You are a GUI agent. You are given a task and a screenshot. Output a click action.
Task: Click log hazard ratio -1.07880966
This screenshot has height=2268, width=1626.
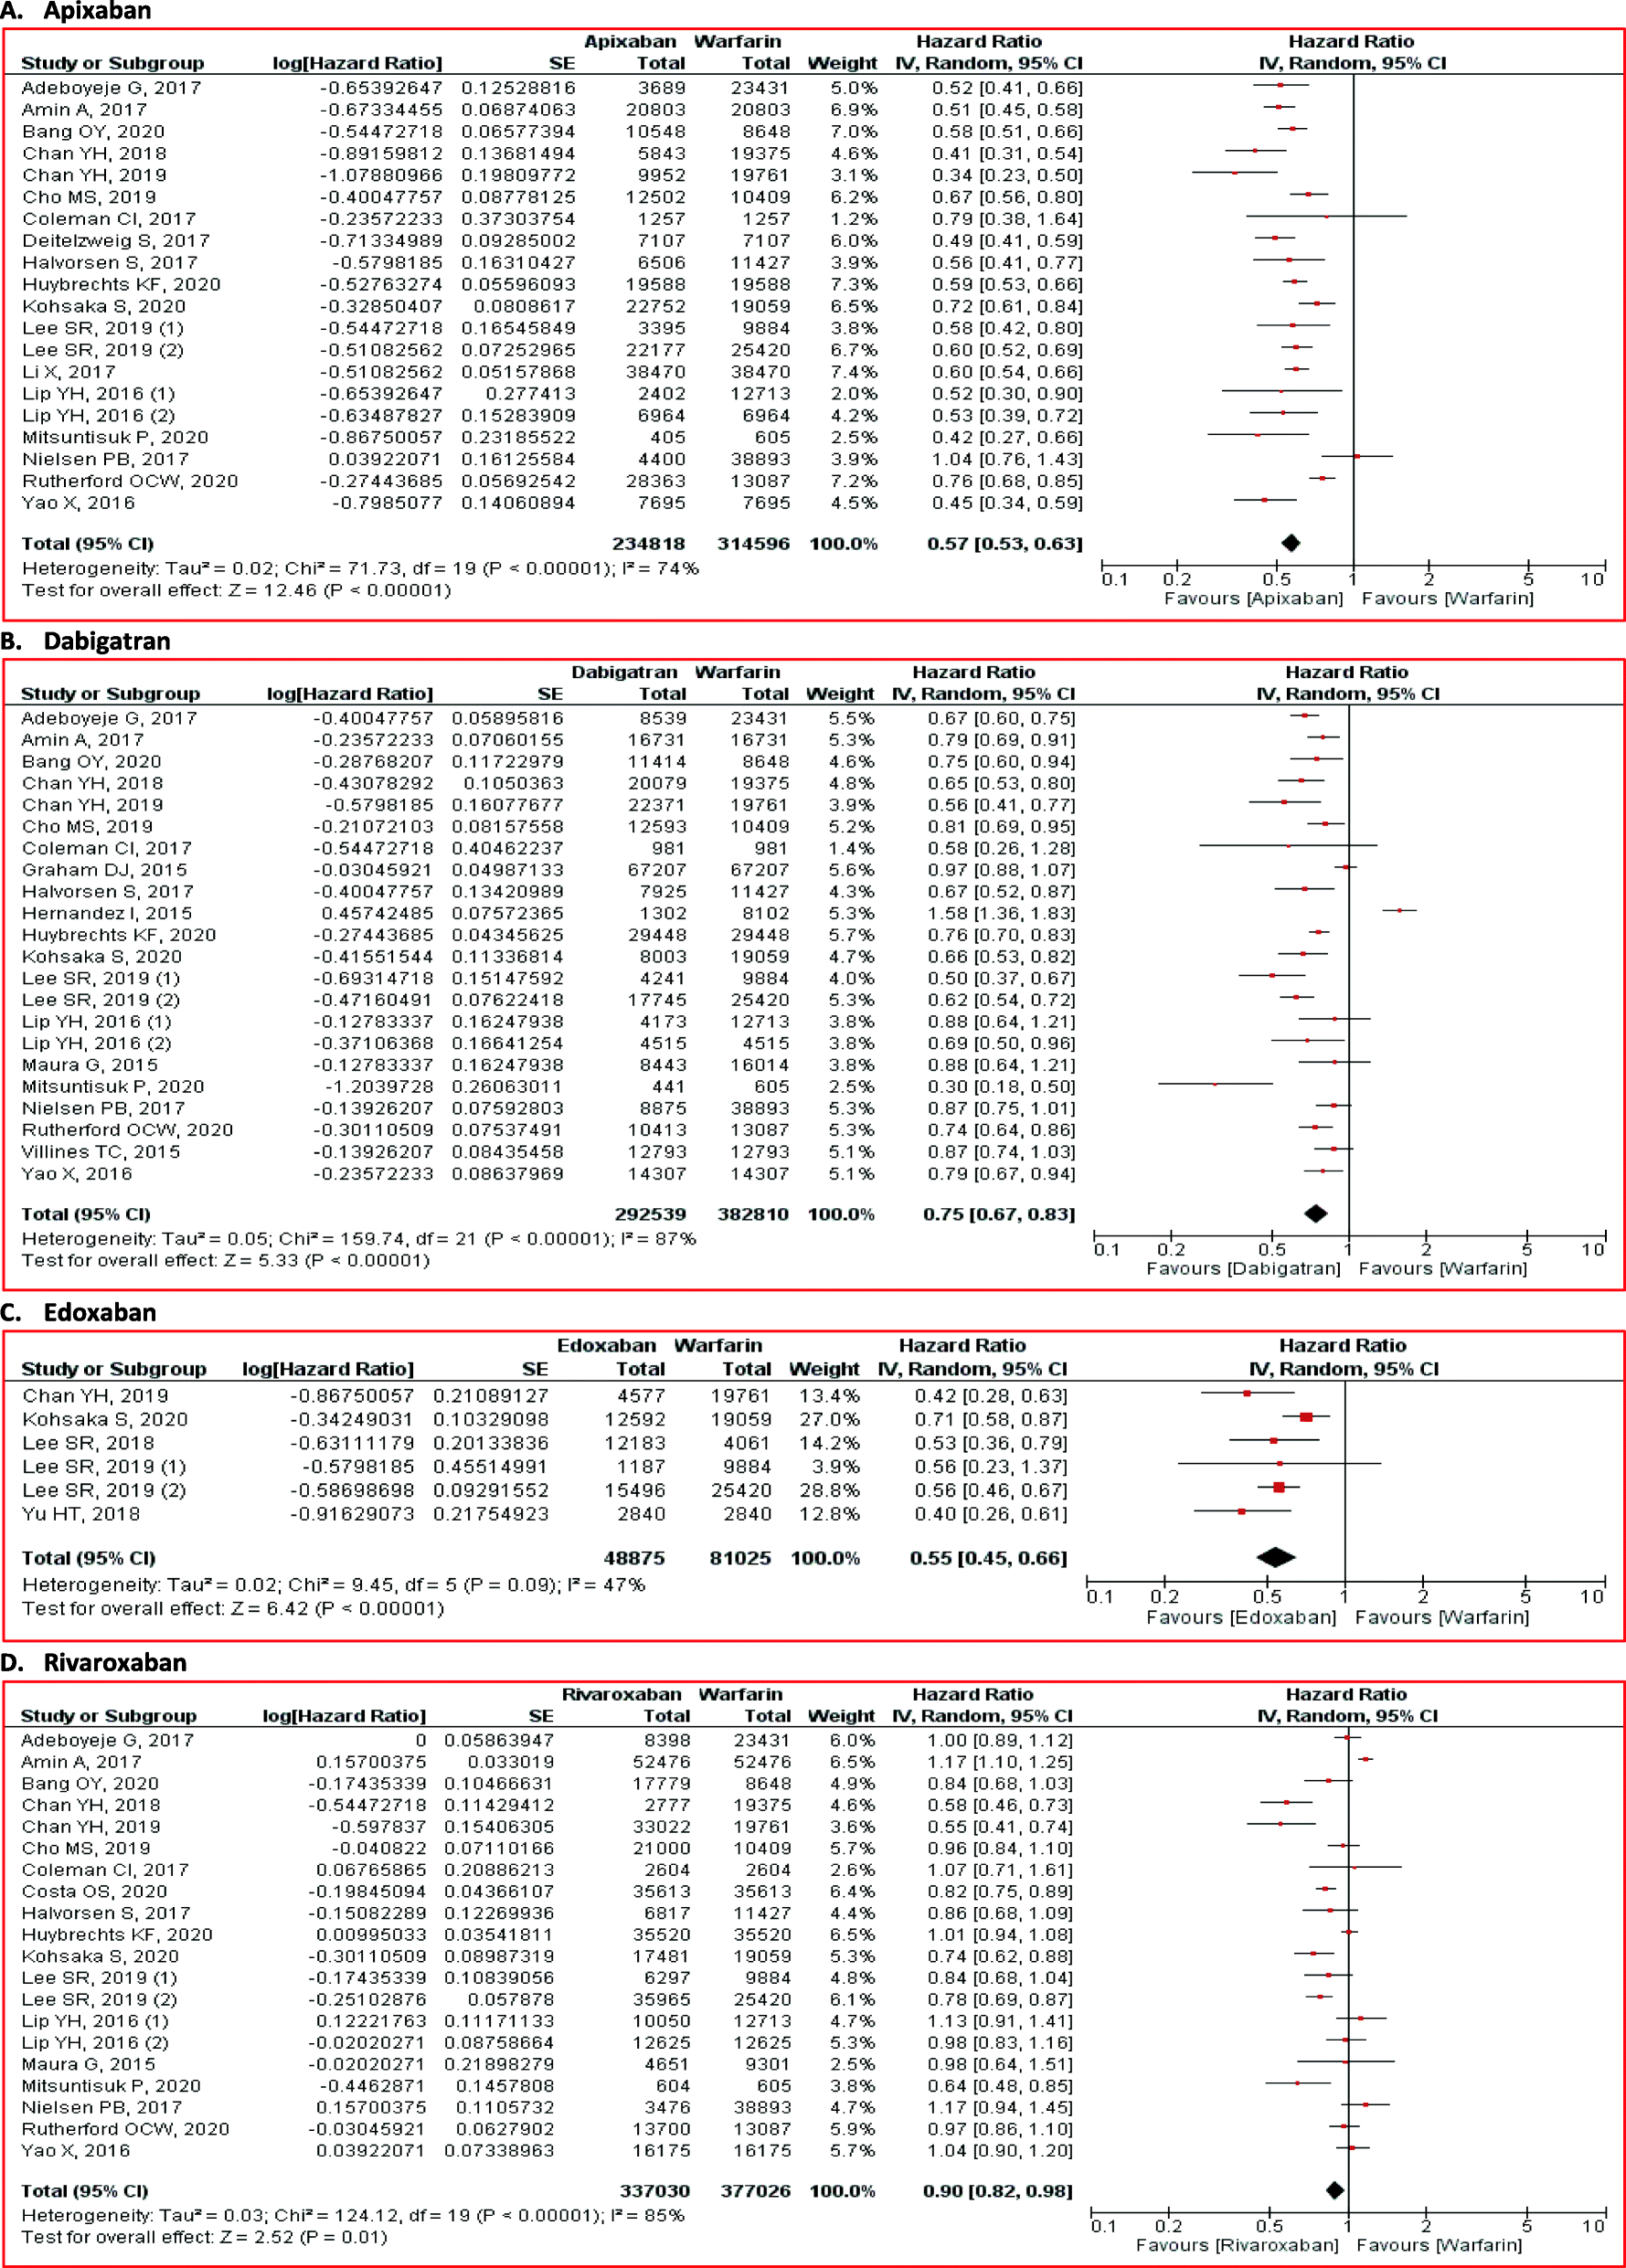[x=380, y=175]
